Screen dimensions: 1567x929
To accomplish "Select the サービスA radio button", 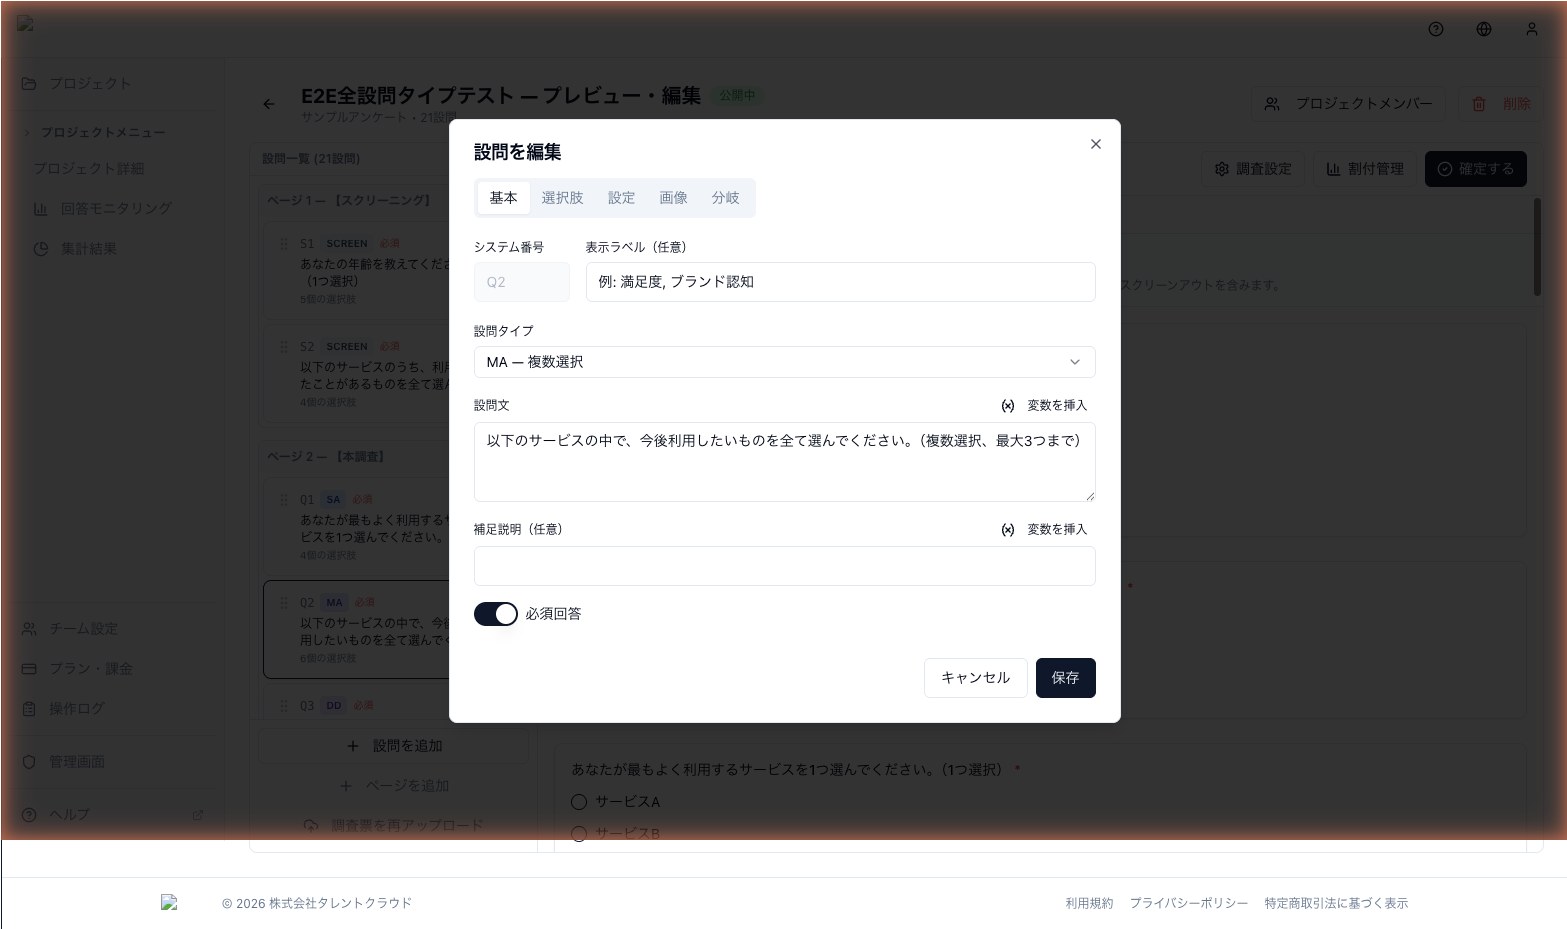I will 579,801.
